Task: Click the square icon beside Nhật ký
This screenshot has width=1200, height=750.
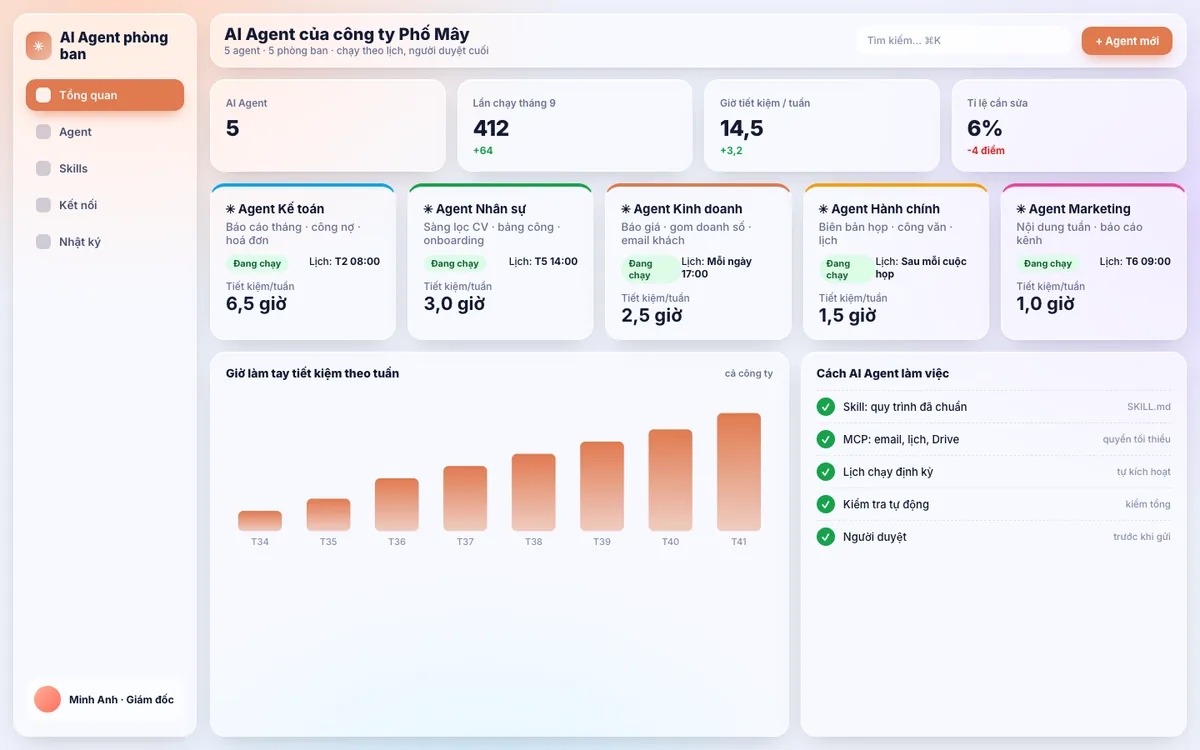Action: (x=43, y=241)
